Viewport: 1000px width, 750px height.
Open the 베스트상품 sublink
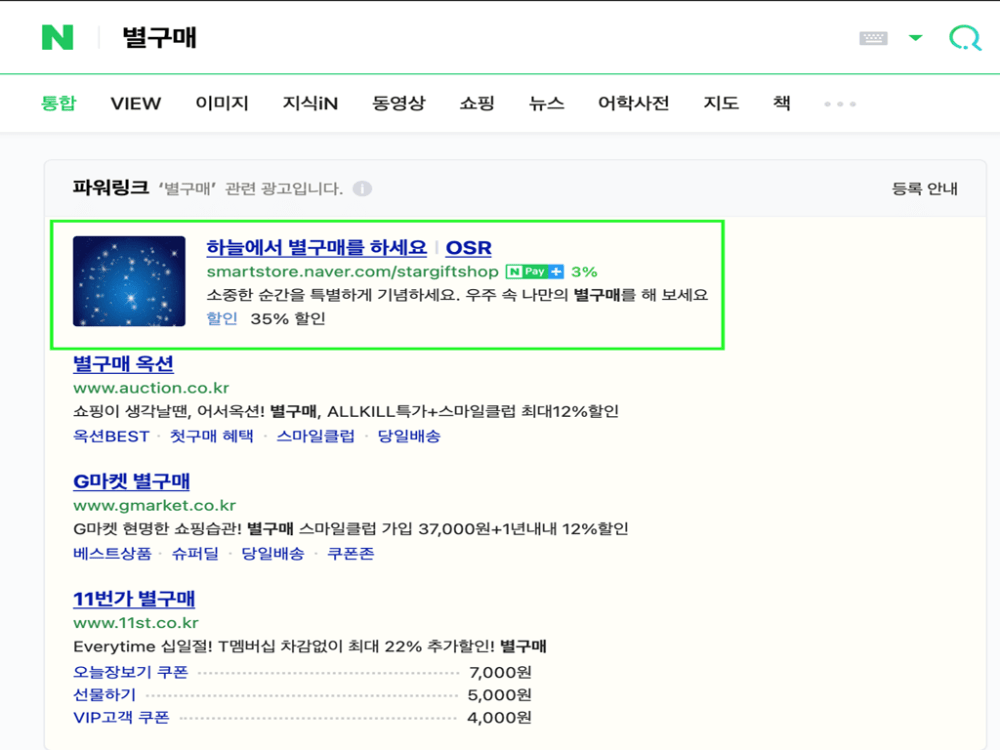pyautogui.click(x=112, y=554)
